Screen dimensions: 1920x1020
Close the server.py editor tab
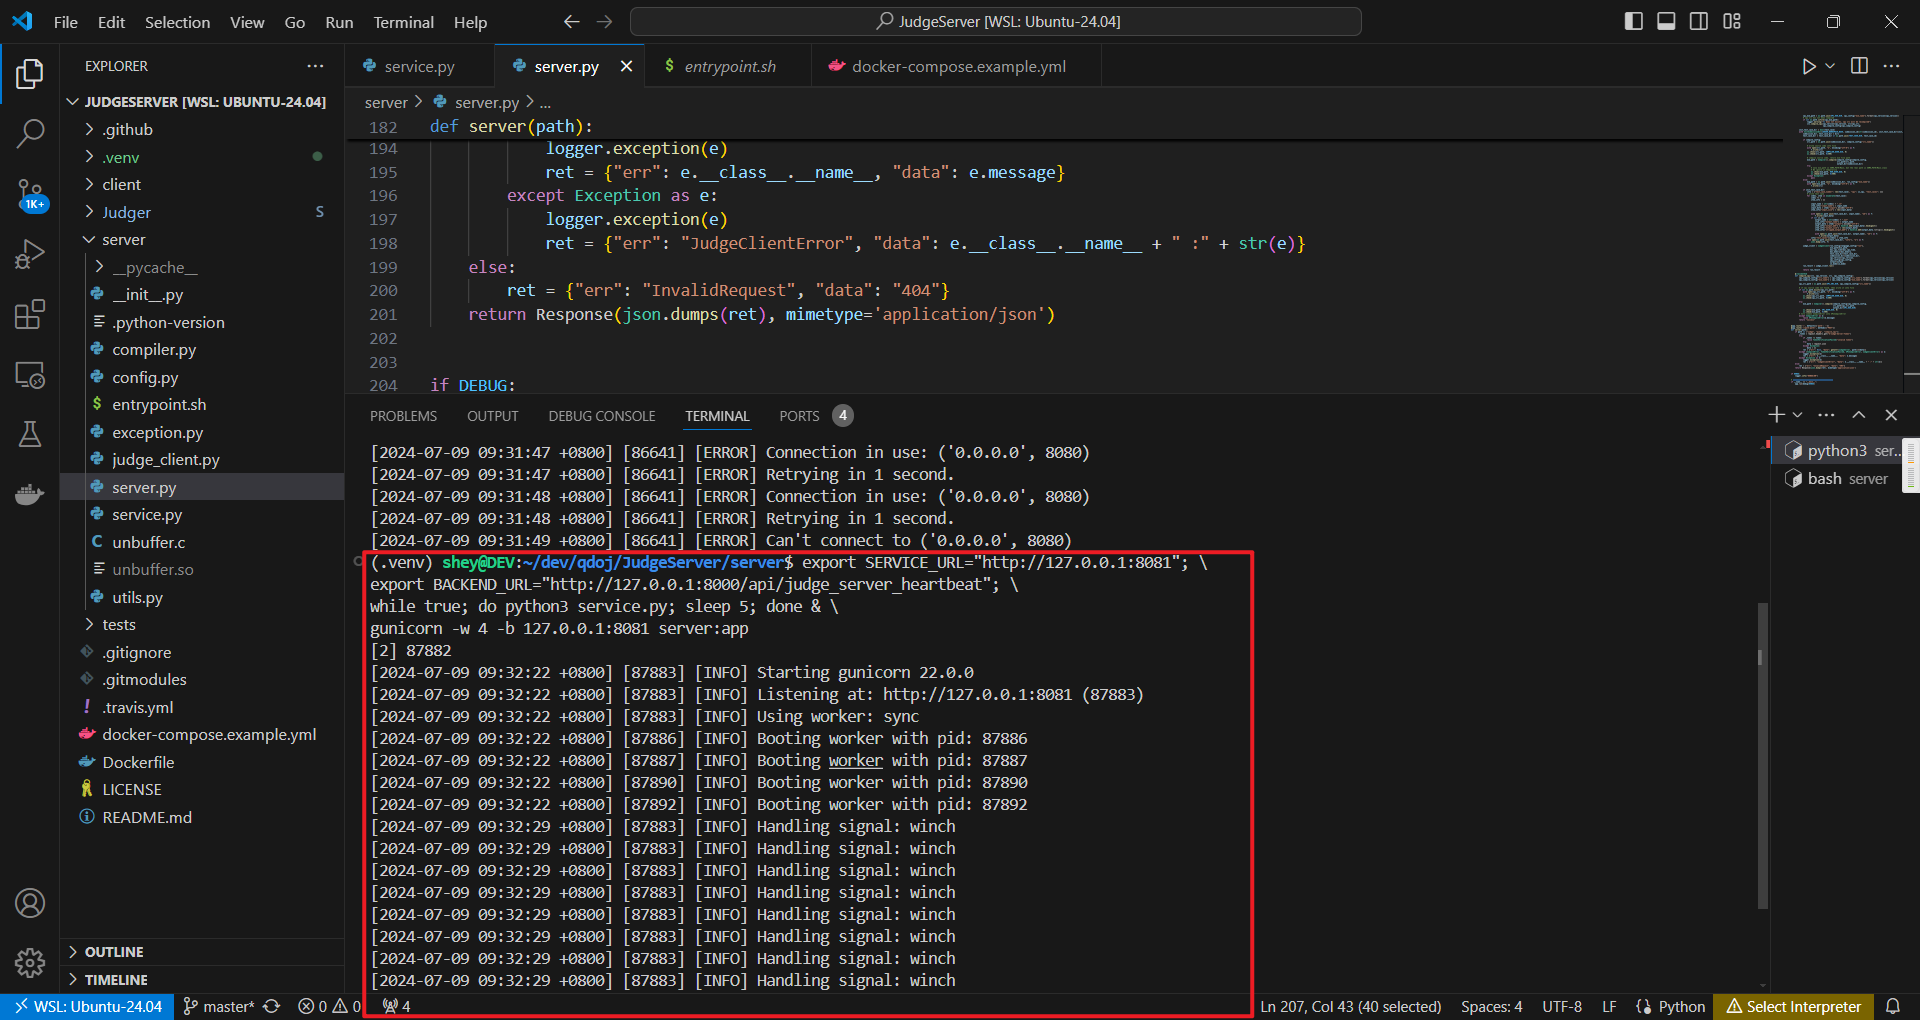click(x=627, y=66)
